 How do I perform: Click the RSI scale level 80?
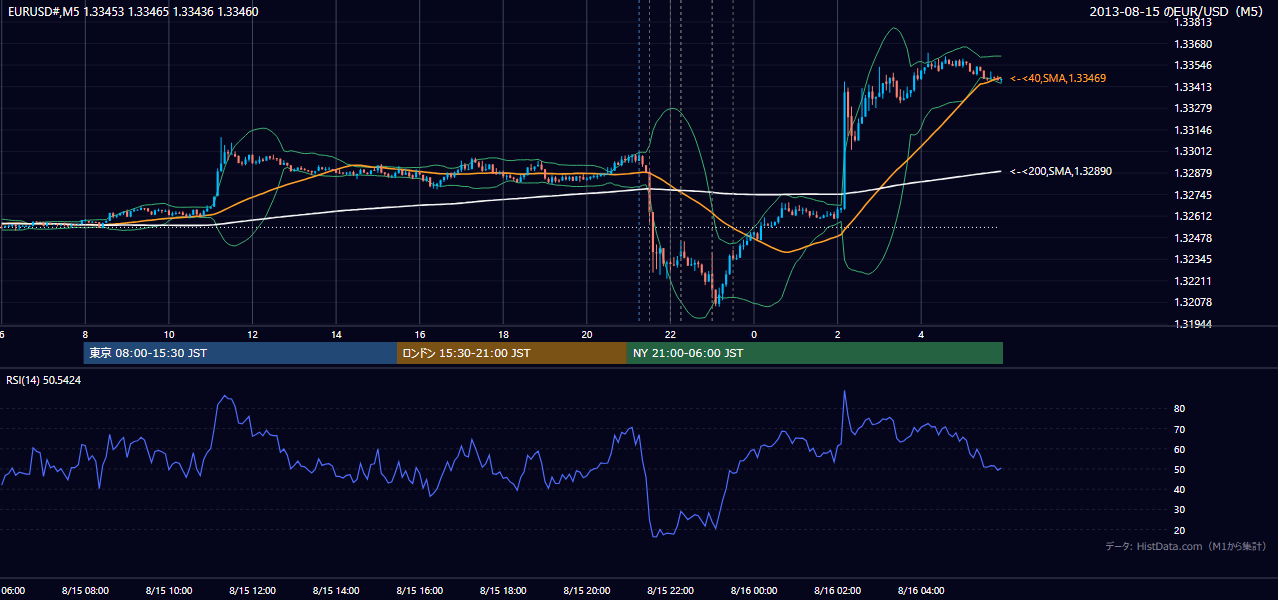click(1180, 409)
